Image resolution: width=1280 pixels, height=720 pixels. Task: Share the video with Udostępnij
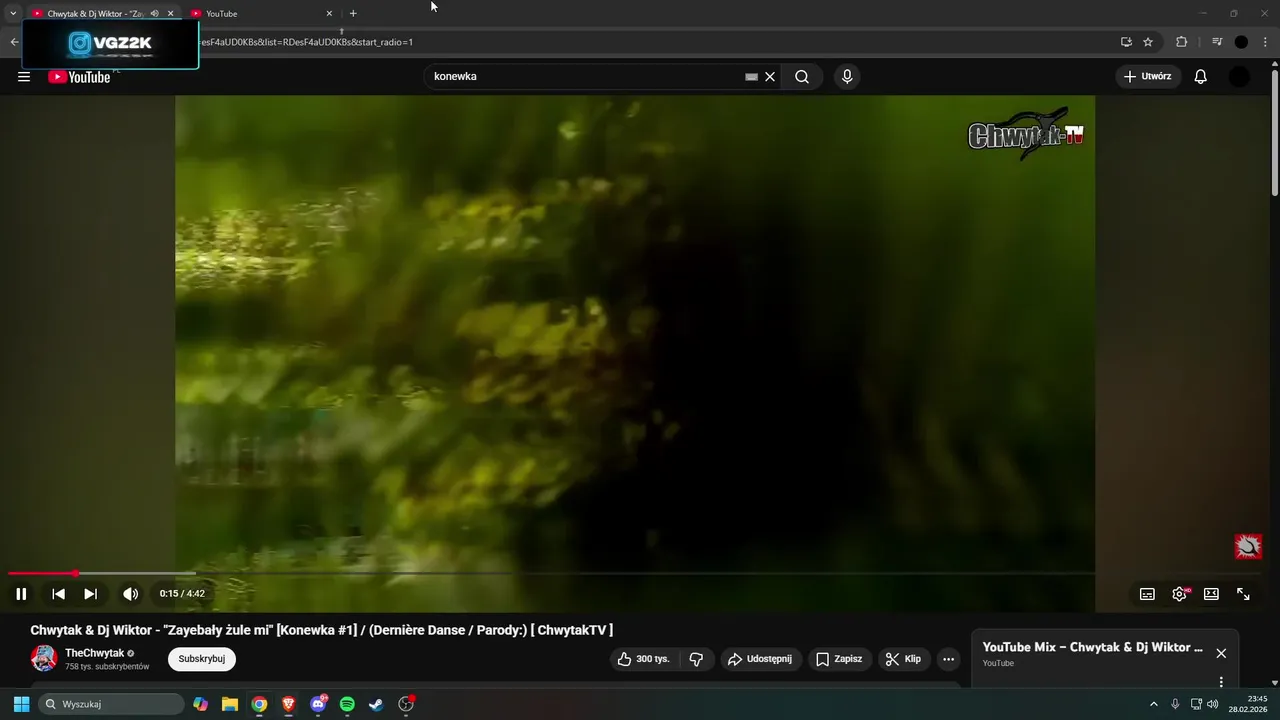[760, 659]
